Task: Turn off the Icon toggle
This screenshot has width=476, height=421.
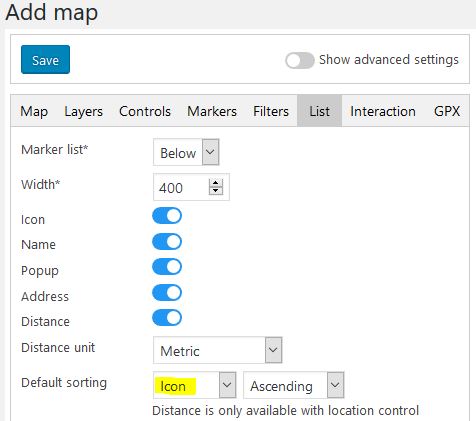Action: click(x=167, y=216)
